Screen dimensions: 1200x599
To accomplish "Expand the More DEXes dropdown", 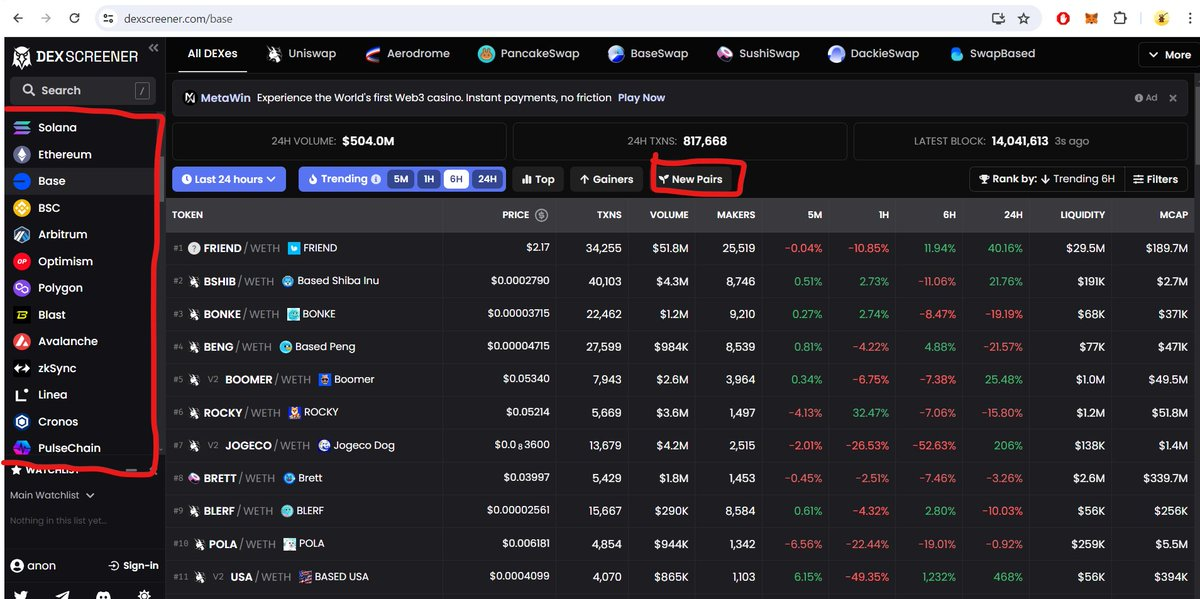I will (1168, 55).
